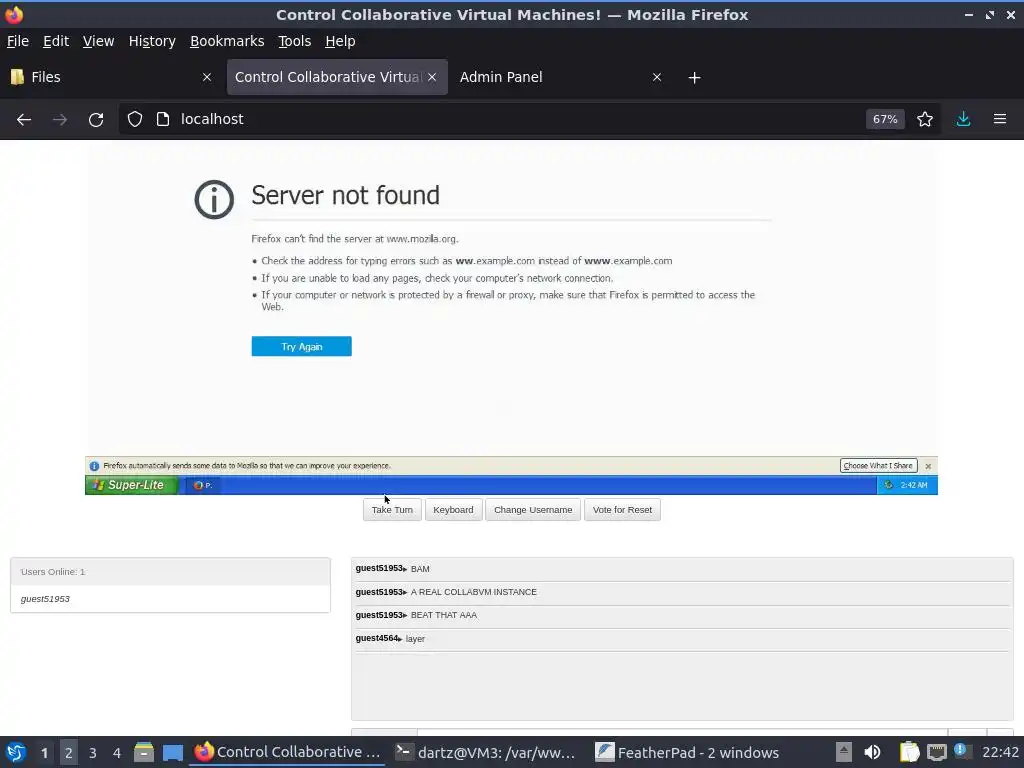This screenshot has width=1024, height=768.
Task: Open the Tools menu
Action: coord(295,41)
